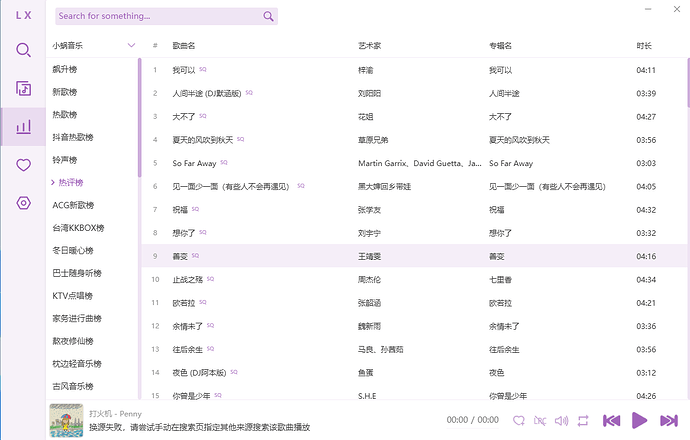Click the volume speaker icon
Screen dimensions: 690x440
tap(561, 420)
